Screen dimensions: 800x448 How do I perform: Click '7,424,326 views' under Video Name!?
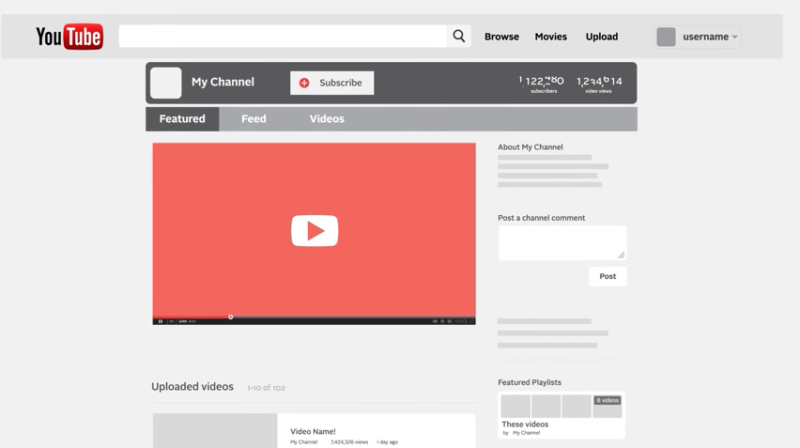pyautogui.click(x=349, y=442)
